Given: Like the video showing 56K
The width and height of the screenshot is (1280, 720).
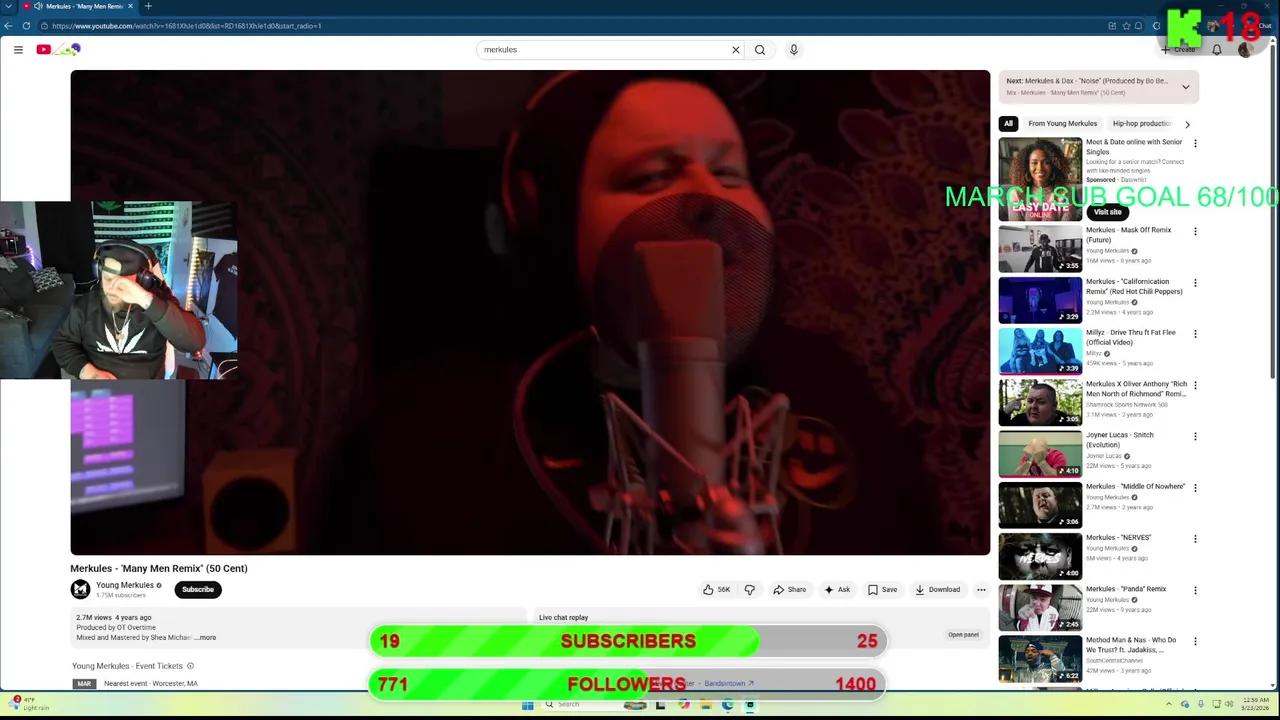Looking at the screenshot, I should coord(716,589).
